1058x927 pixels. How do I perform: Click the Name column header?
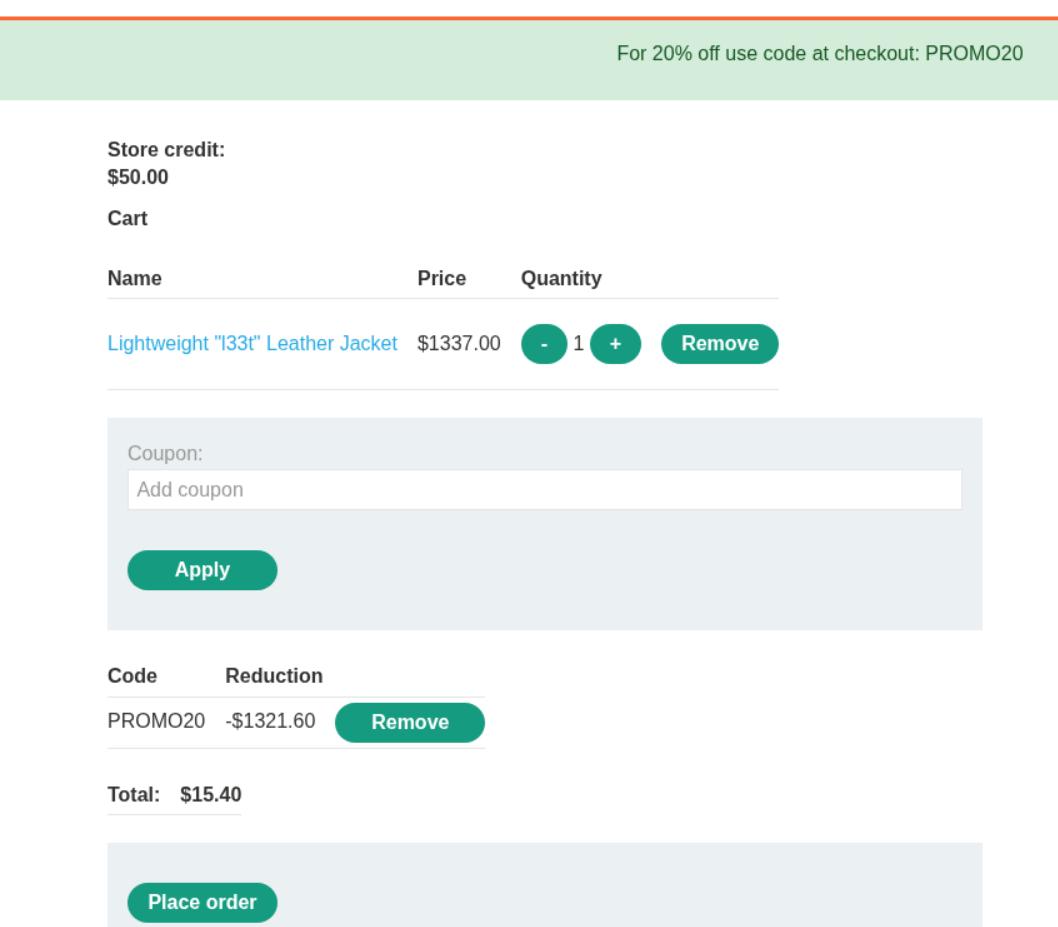[134, 278]
